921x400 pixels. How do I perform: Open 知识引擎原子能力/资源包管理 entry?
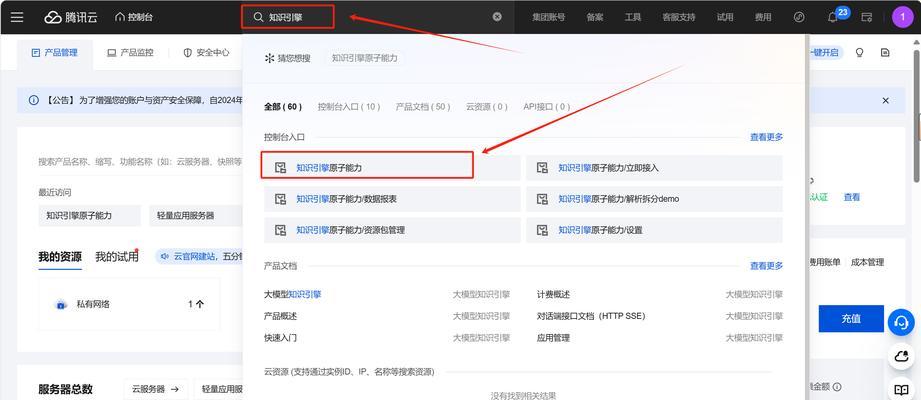tap(392, 230)
